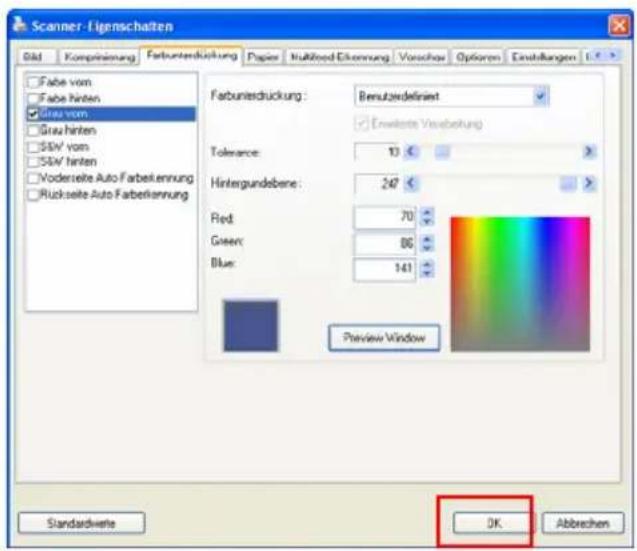The width and height of the screenshot is (637, 551).
Task: Enable Vorderseite Auto Farberkennung
Action: coord(33,178)
